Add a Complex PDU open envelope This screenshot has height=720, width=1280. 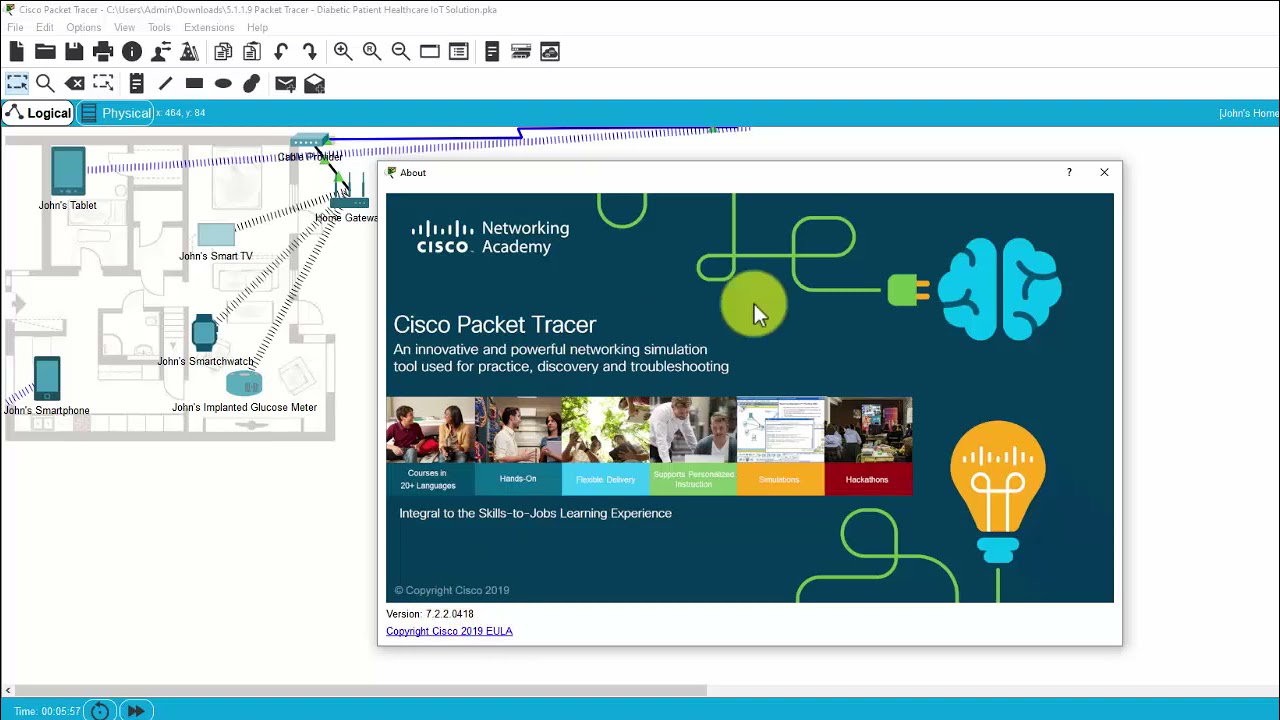click(x=314, y=83)
